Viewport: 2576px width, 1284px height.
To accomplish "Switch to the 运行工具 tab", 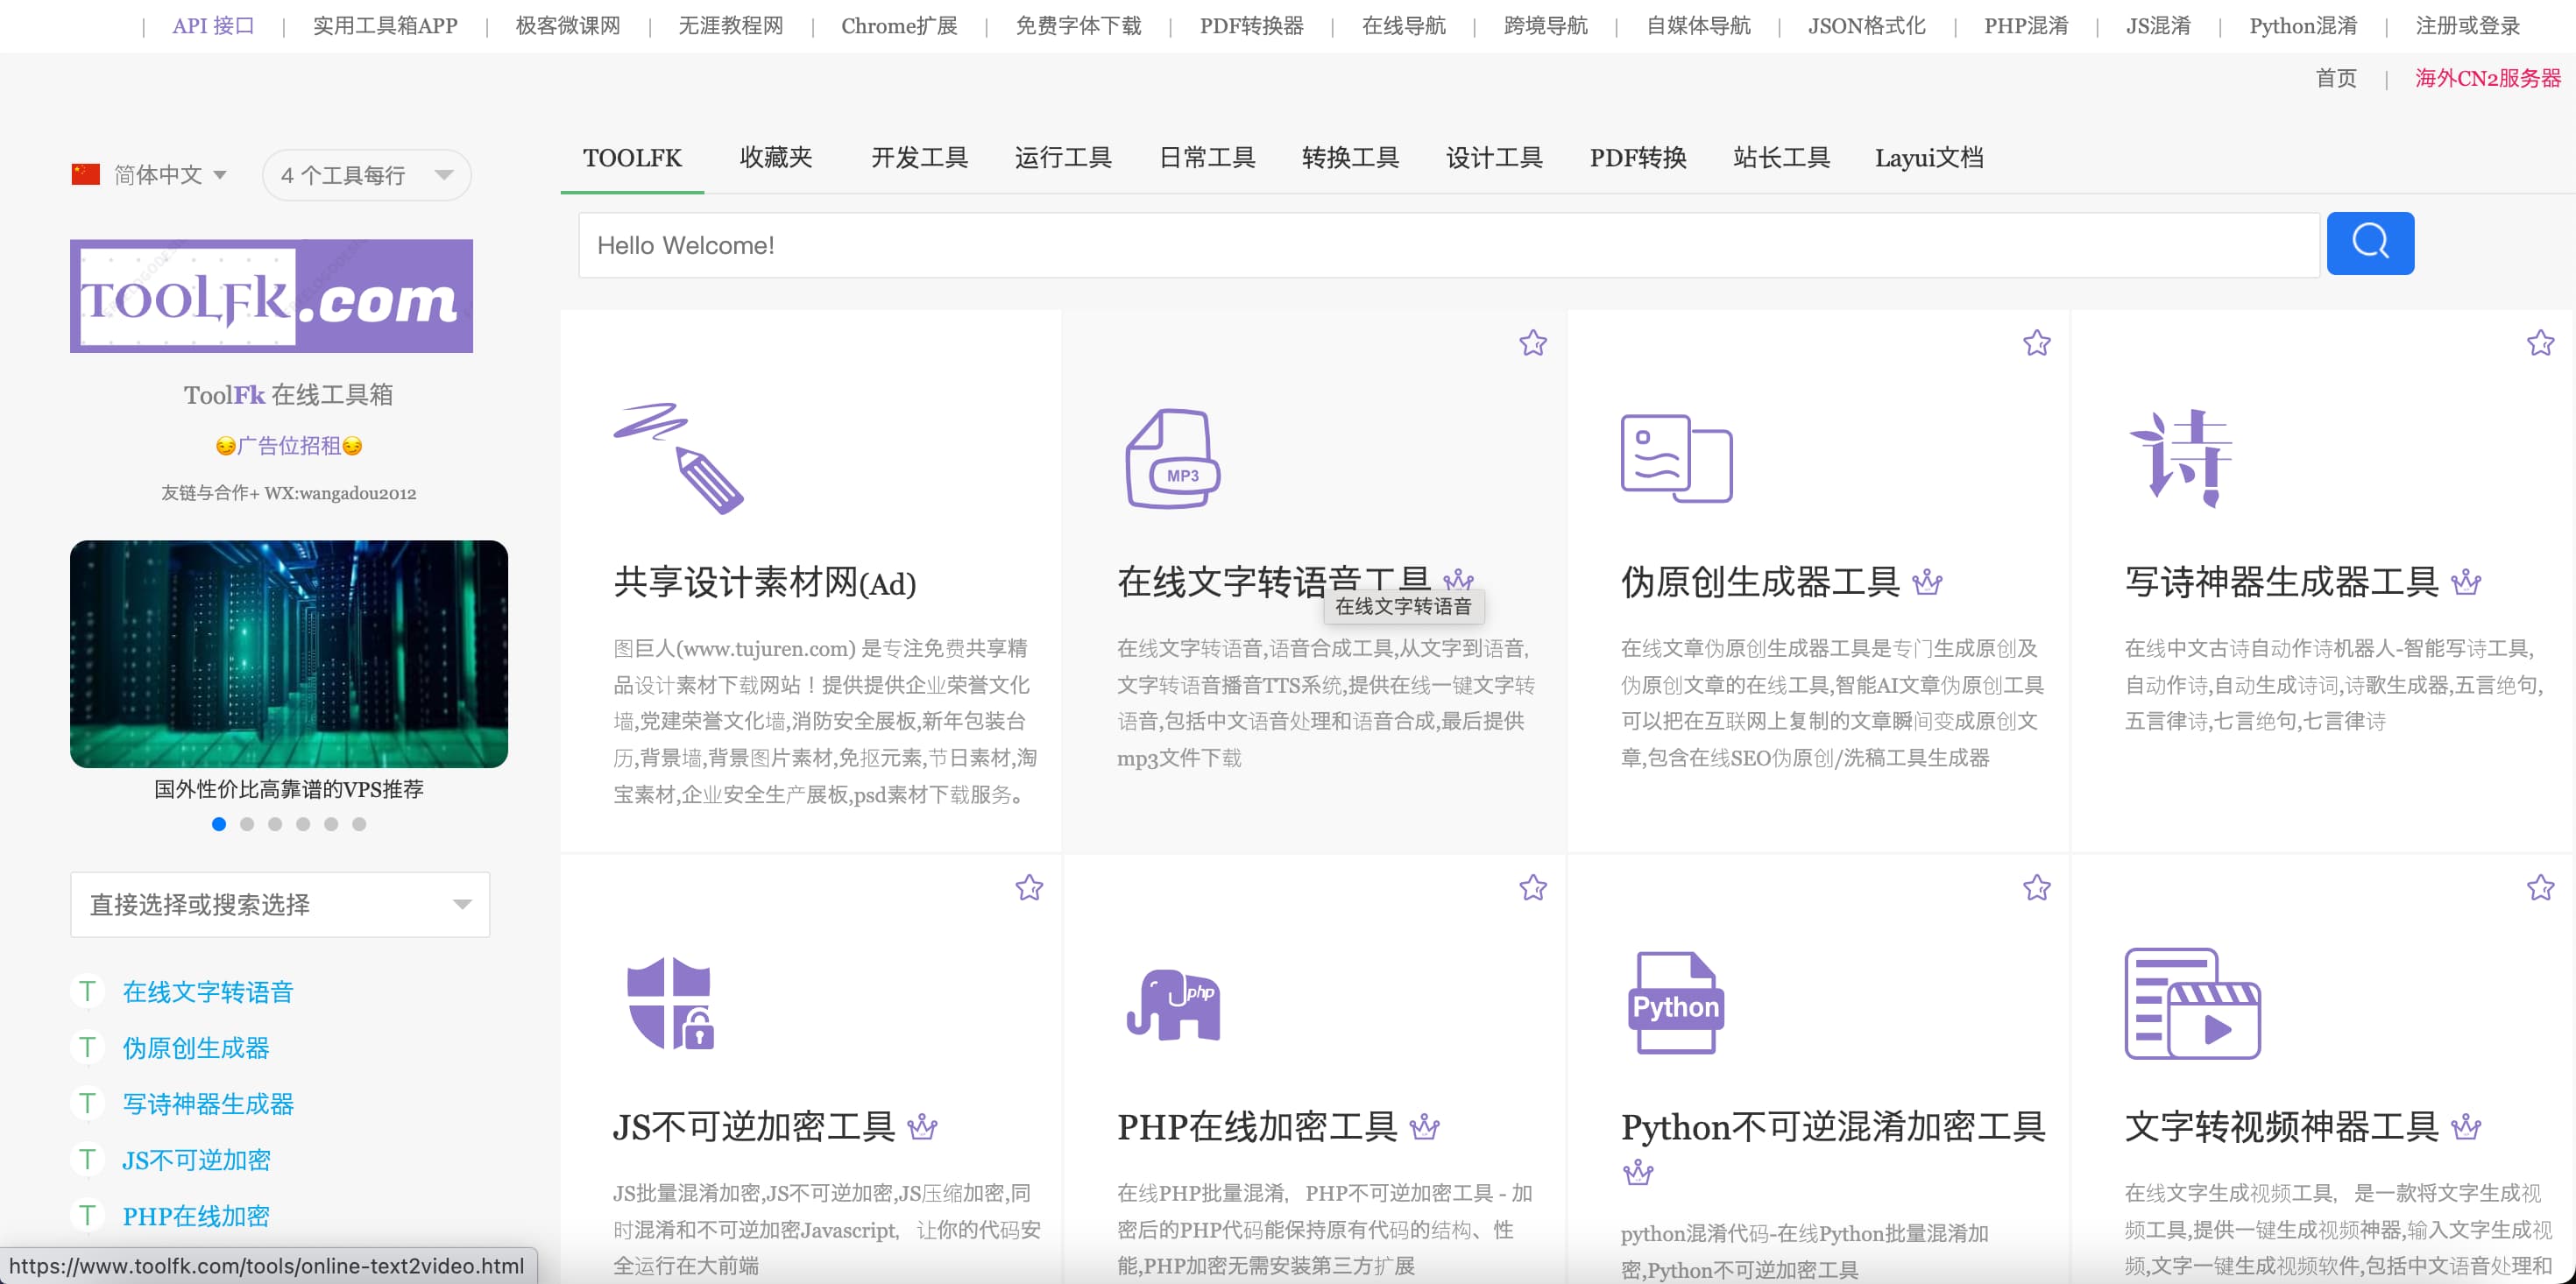I will click(x=1063, y=158).
